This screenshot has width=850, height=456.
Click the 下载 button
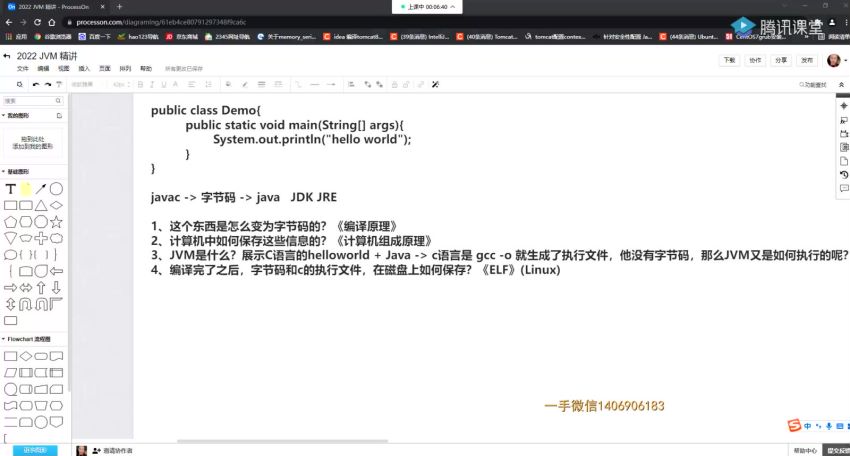tap(728, 60)
